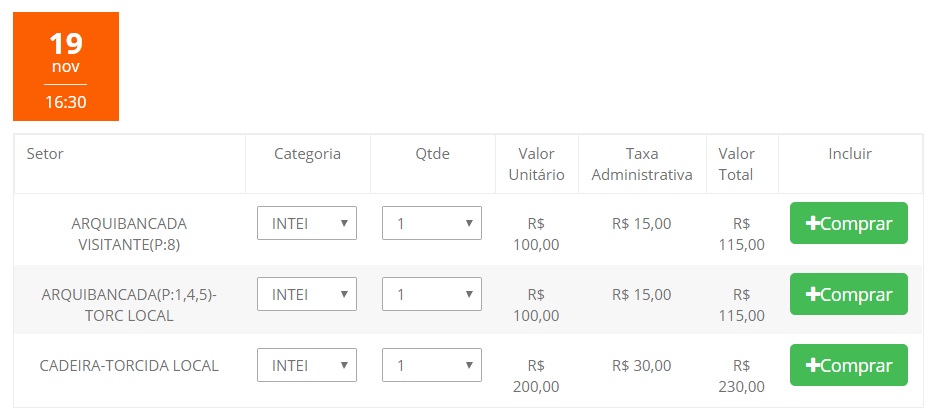
Task: Select the ARQUIBANCADA VISITANTE(P:8) sector name
Action: tap(129, 233)
